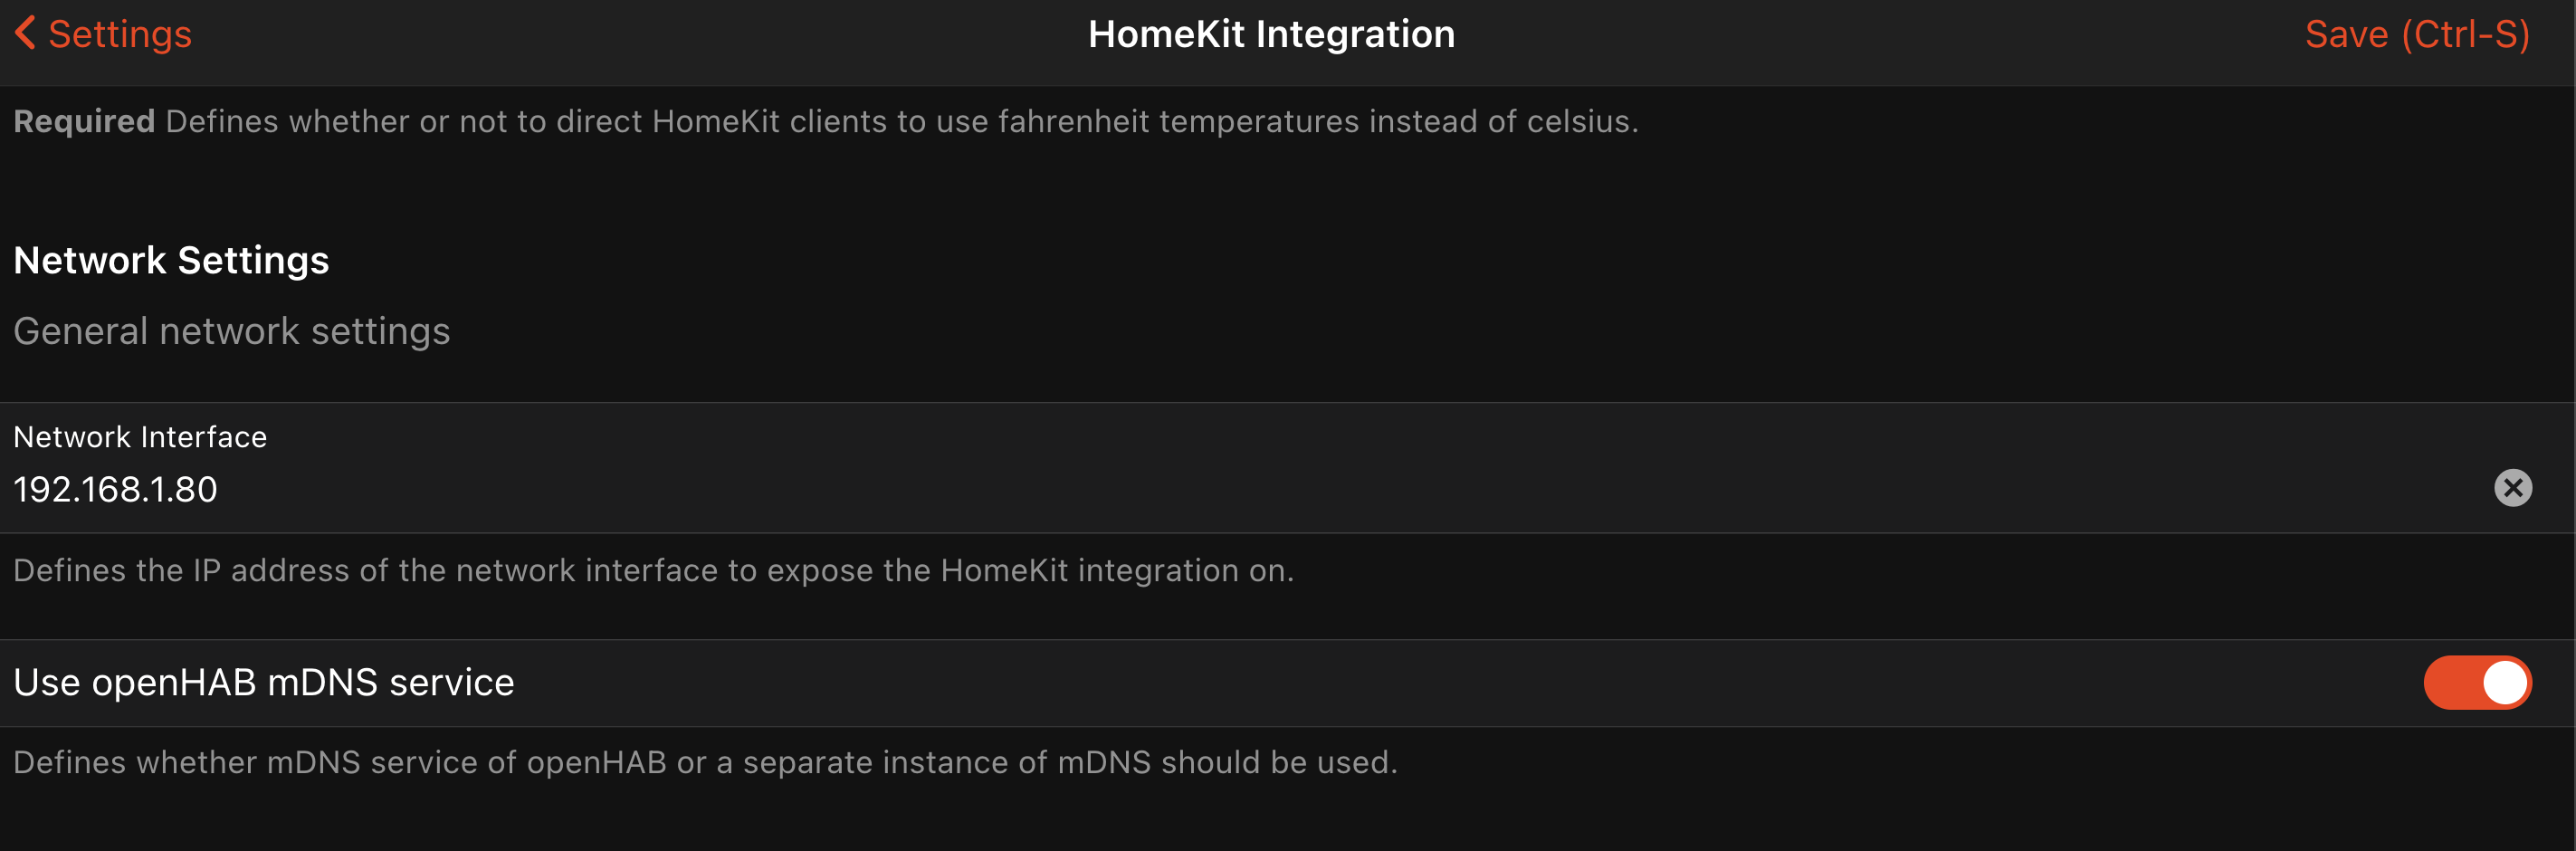Select the Network Settings section heading
Screen dimensions: 2576x851
point(171,260)
